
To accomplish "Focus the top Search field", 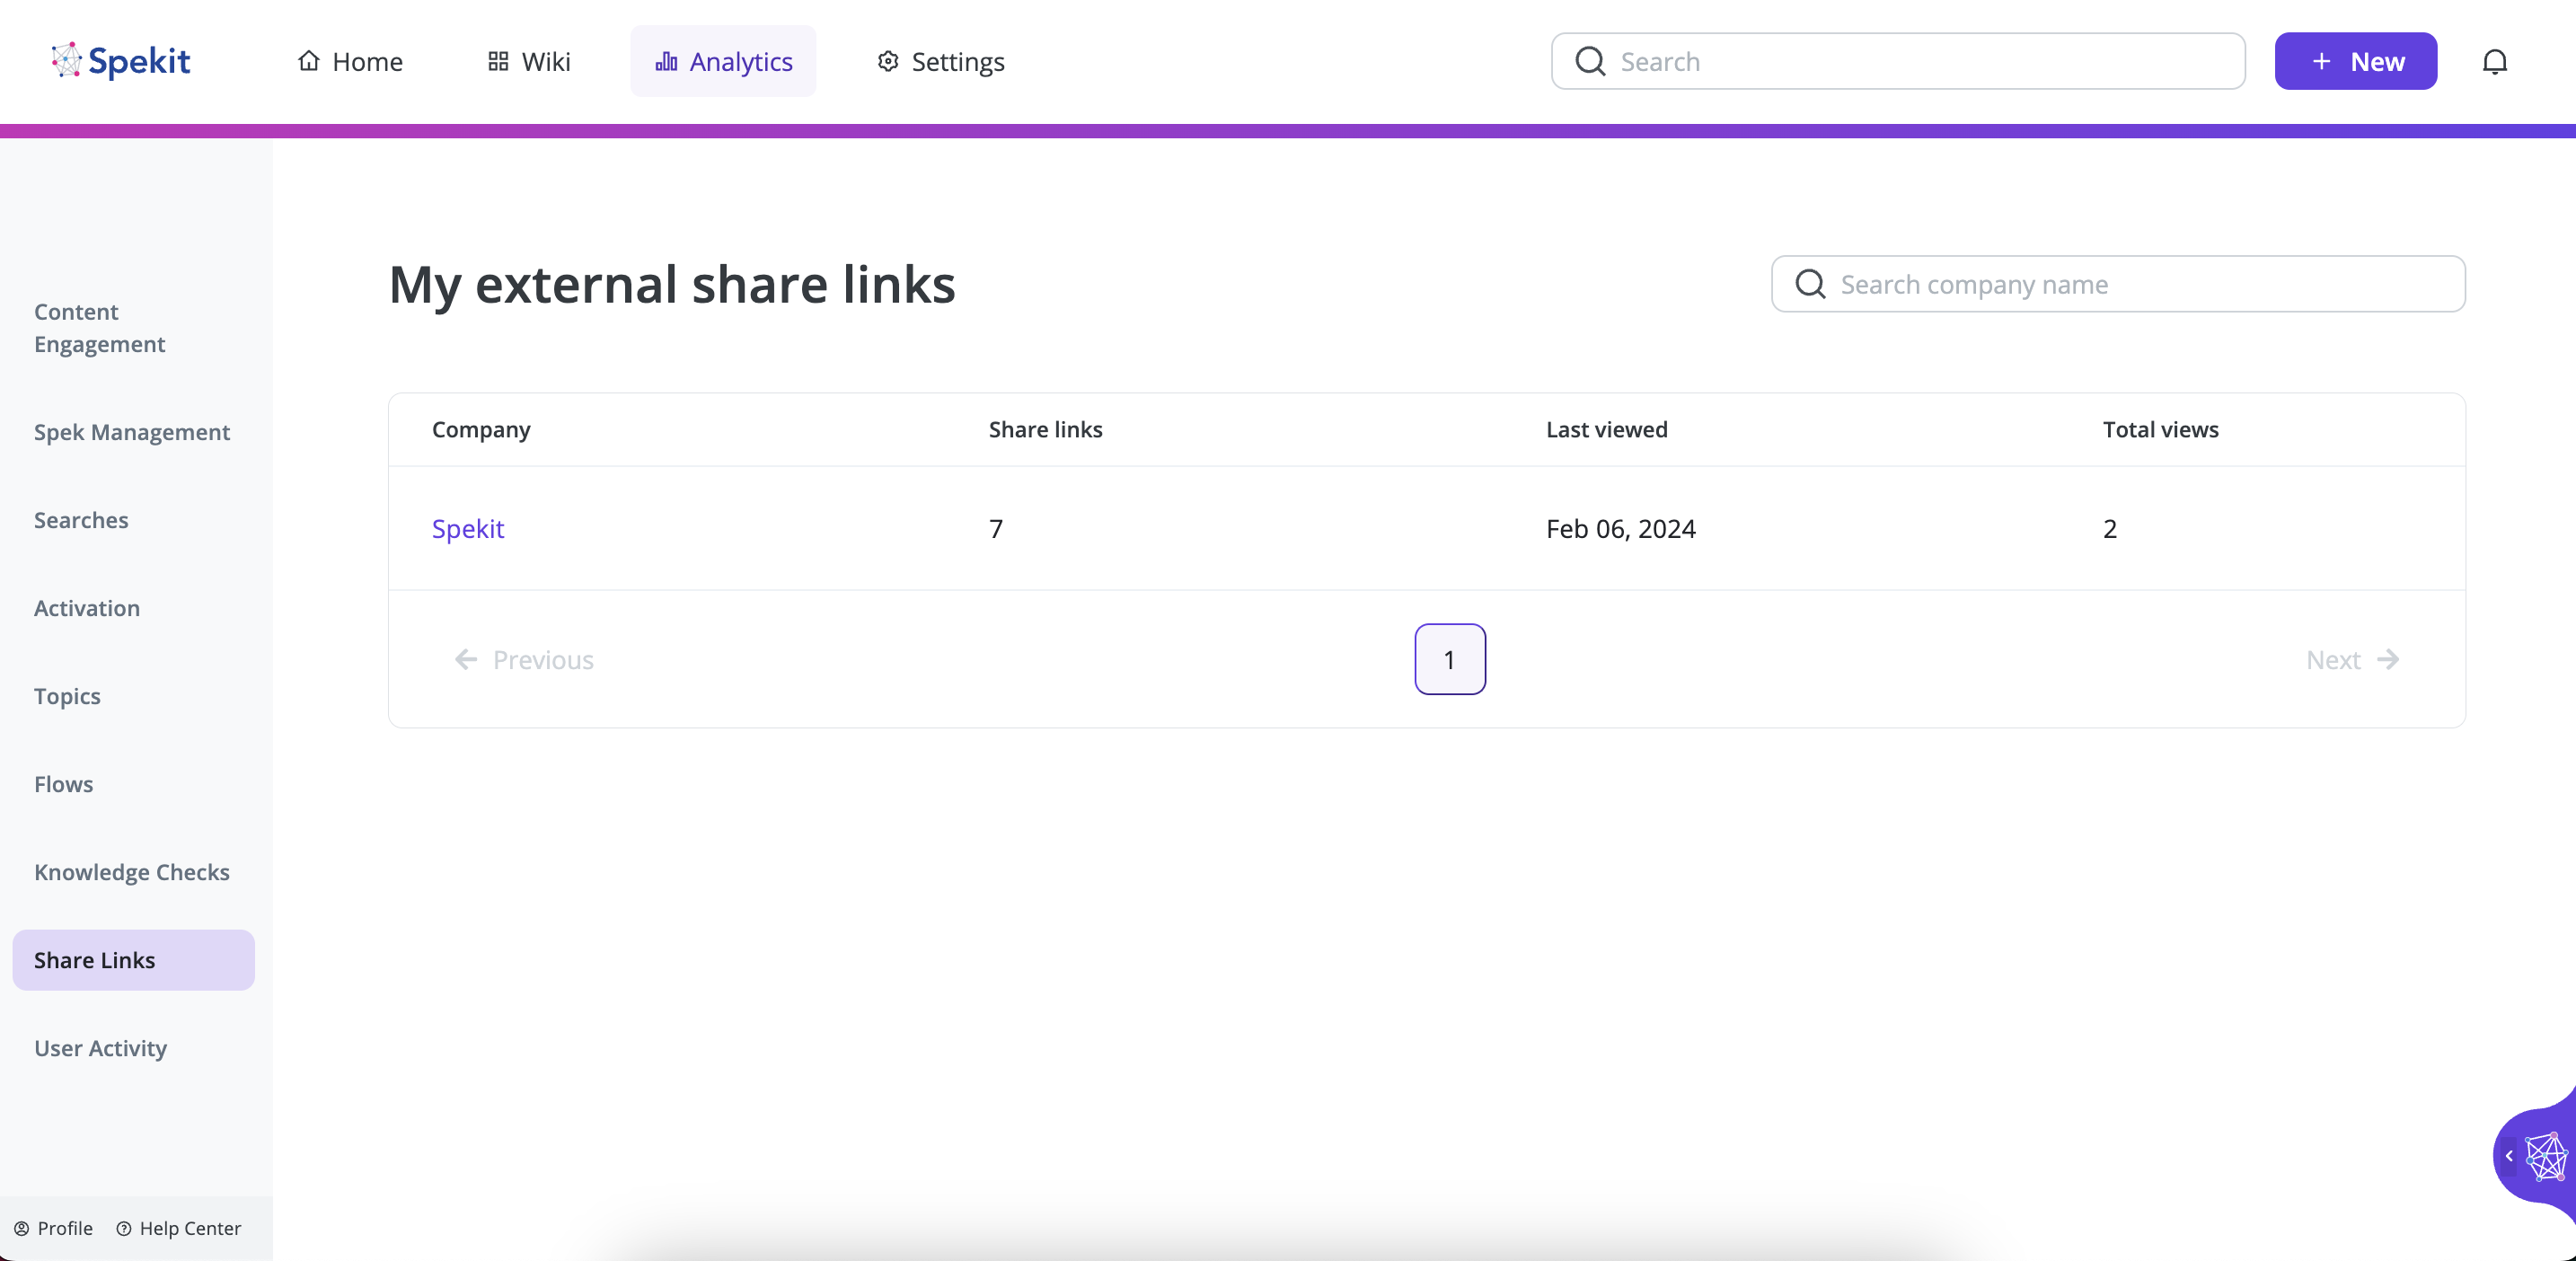I will 1898,61.
